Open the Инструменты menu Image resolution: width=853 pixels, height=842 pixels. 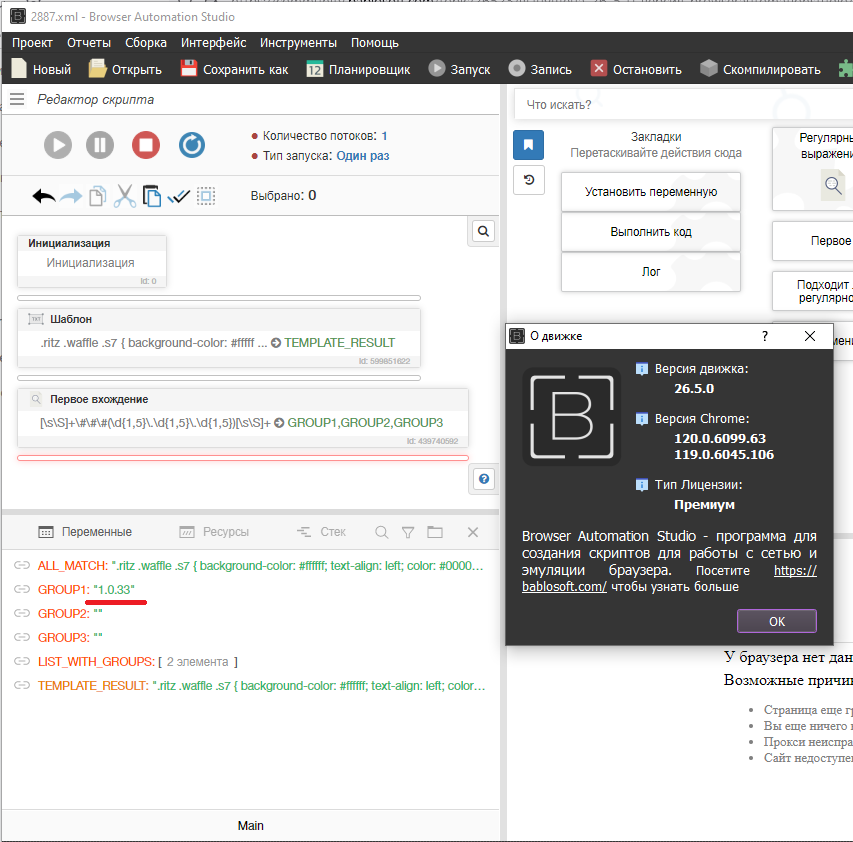298,43
